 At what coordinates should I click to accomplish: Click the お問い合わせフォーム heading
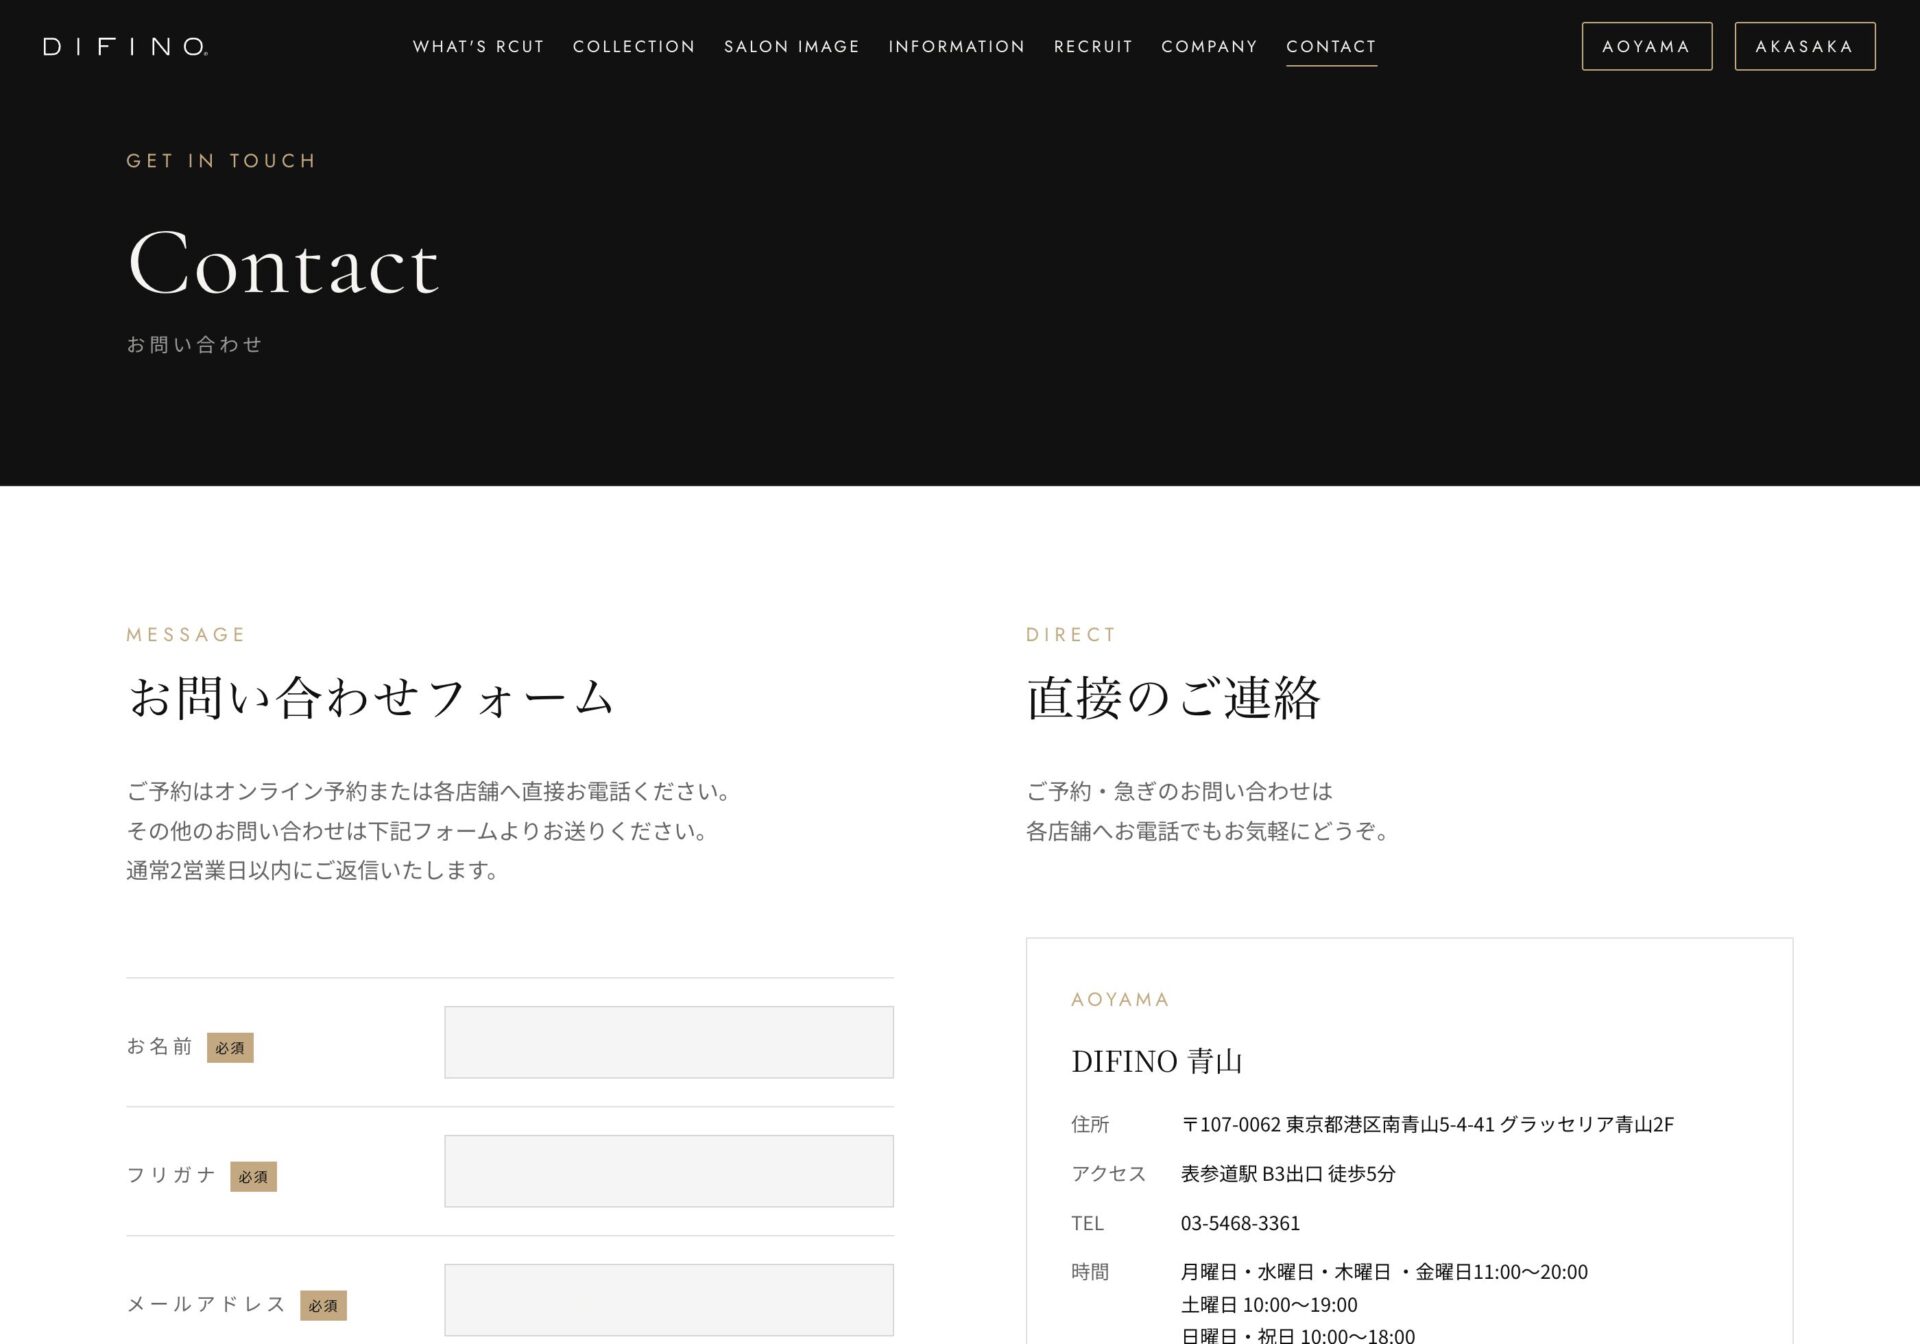(x=370, y=697)
